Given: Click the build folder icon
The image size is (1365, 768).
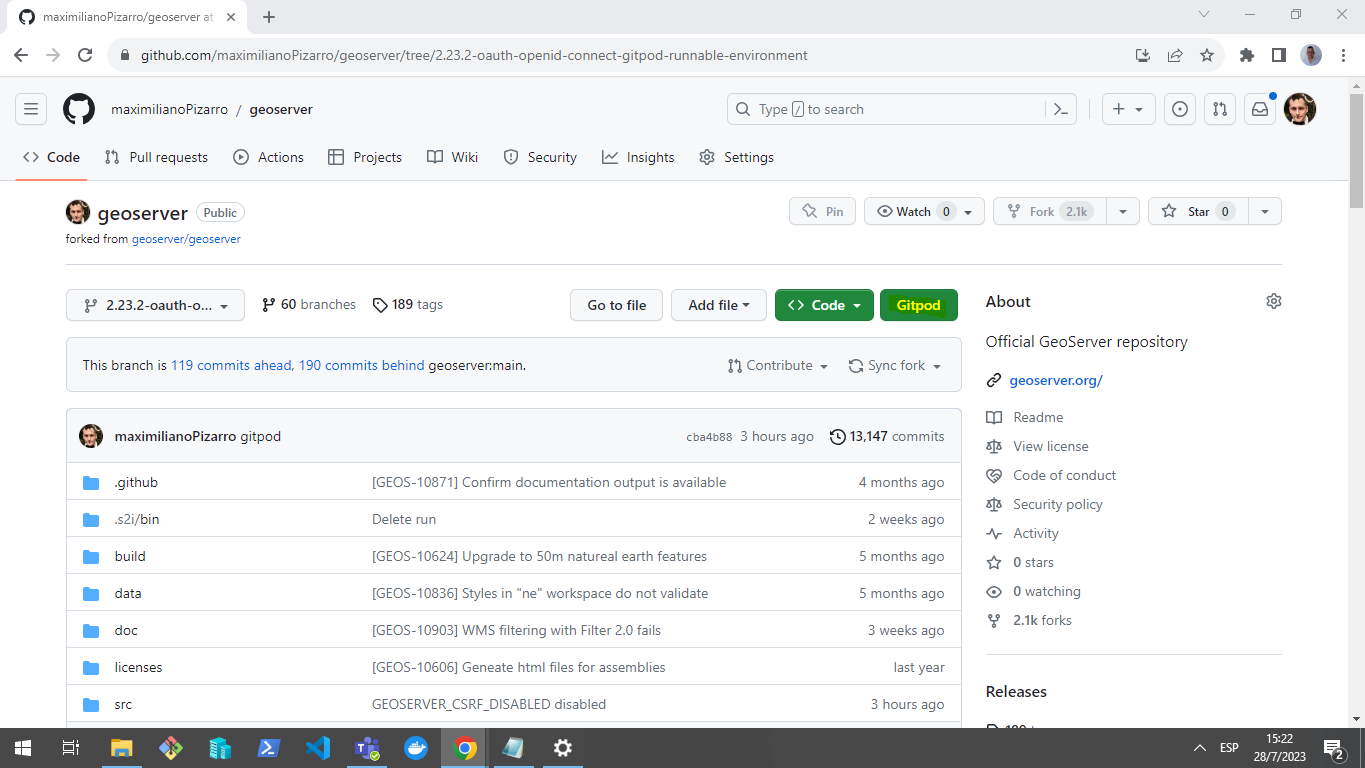Looking at the screenshot, I should pos(91,556).
